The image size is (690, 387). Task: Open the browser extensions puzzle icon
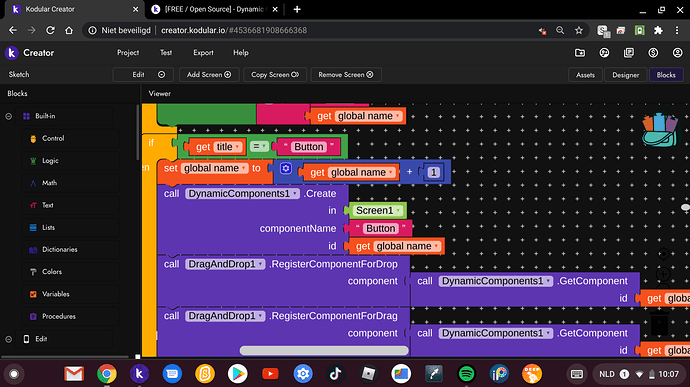(x=658, y=30)
